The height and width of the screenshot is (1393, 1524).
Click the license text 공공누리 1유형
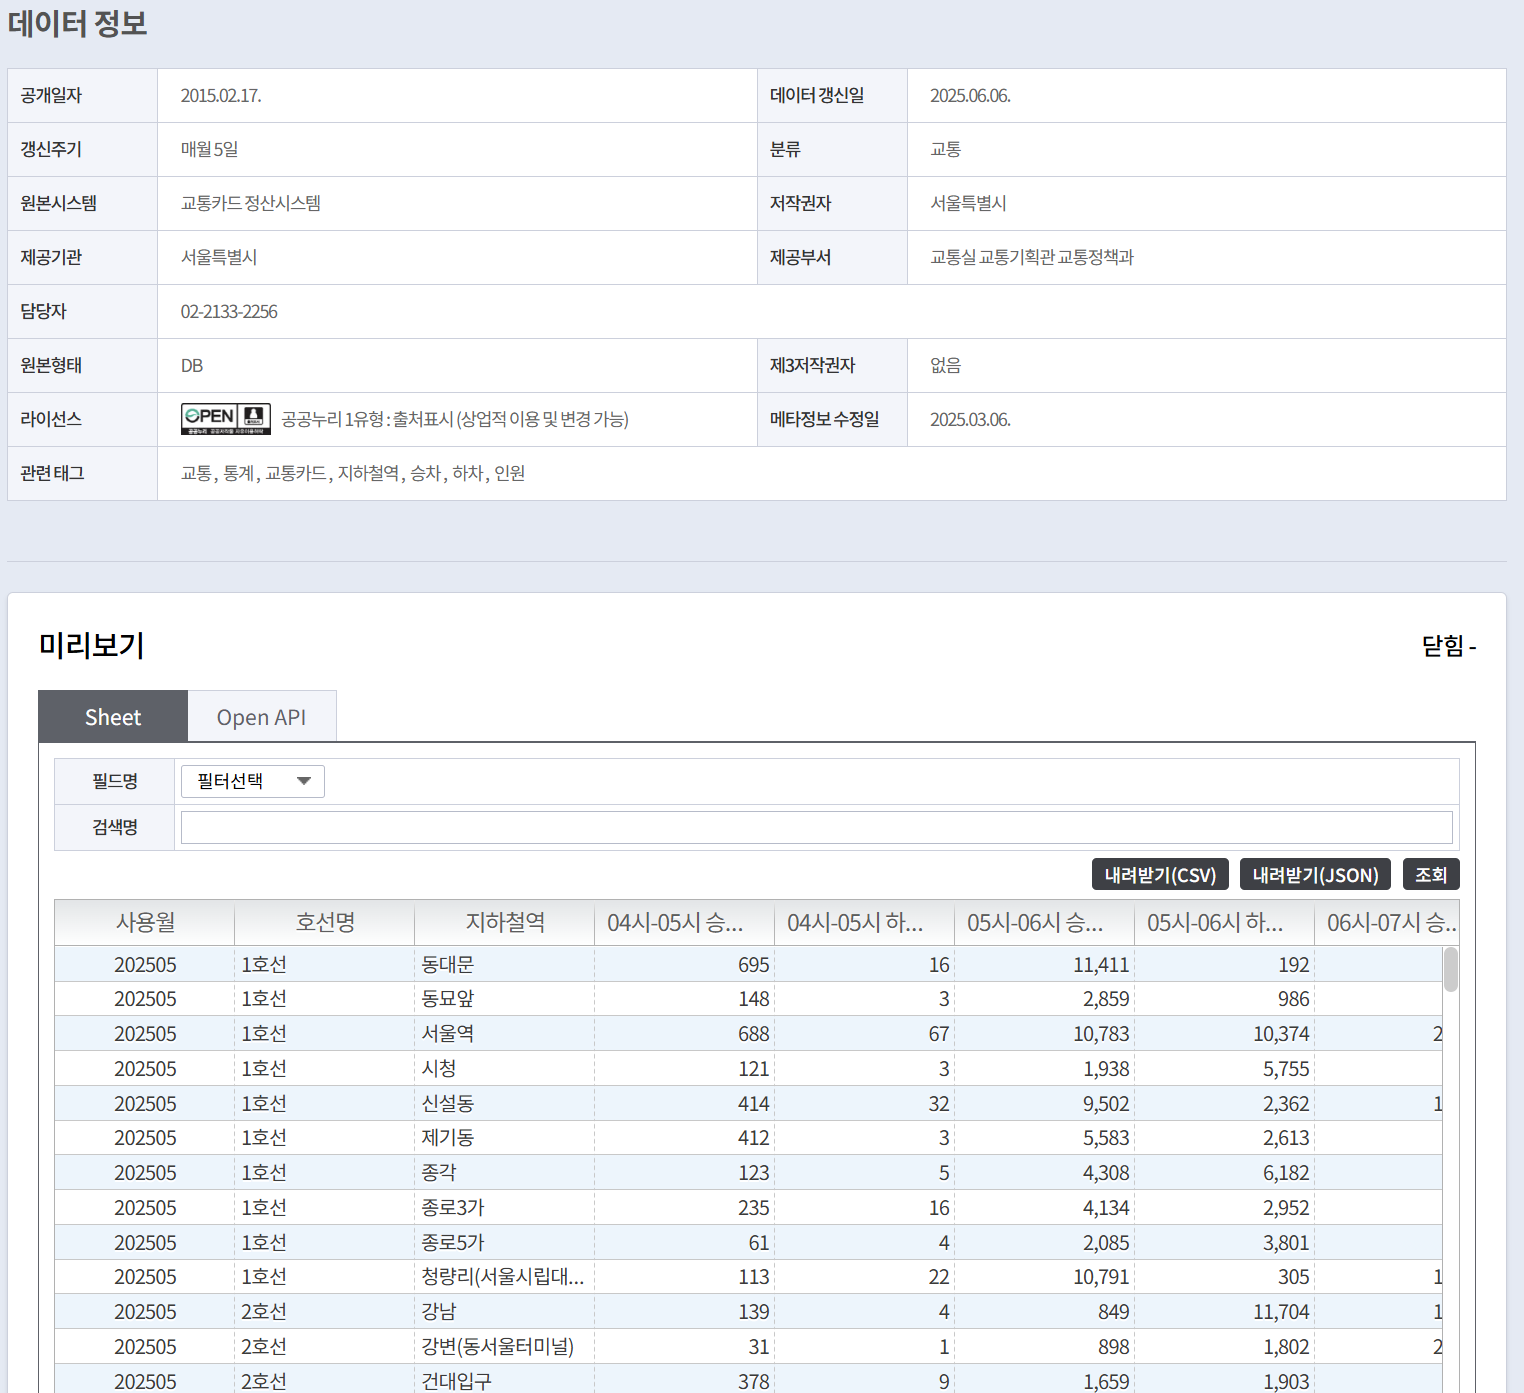(x=455, y=419)
